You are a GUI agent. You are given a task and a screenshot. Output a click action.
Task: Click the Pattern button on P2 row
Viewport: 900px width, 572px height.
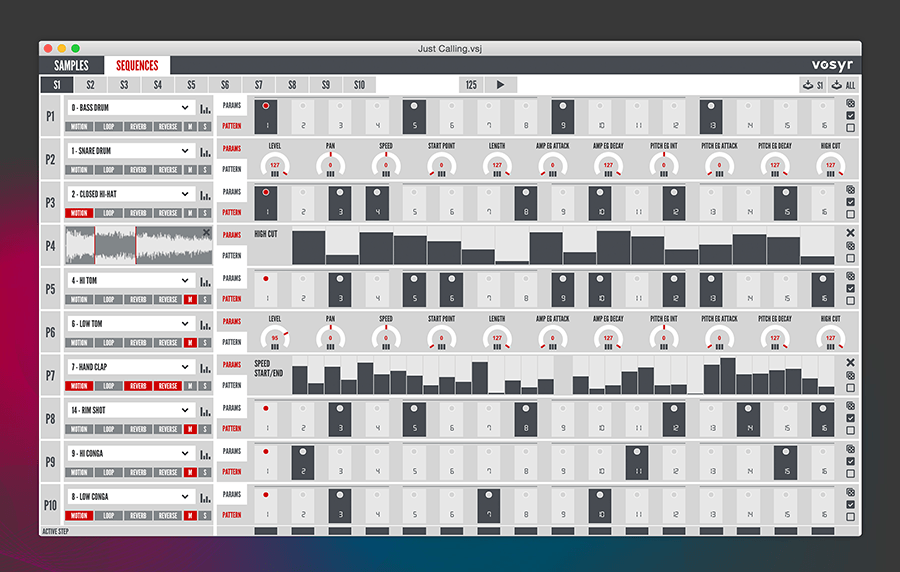tap(231, 169)
